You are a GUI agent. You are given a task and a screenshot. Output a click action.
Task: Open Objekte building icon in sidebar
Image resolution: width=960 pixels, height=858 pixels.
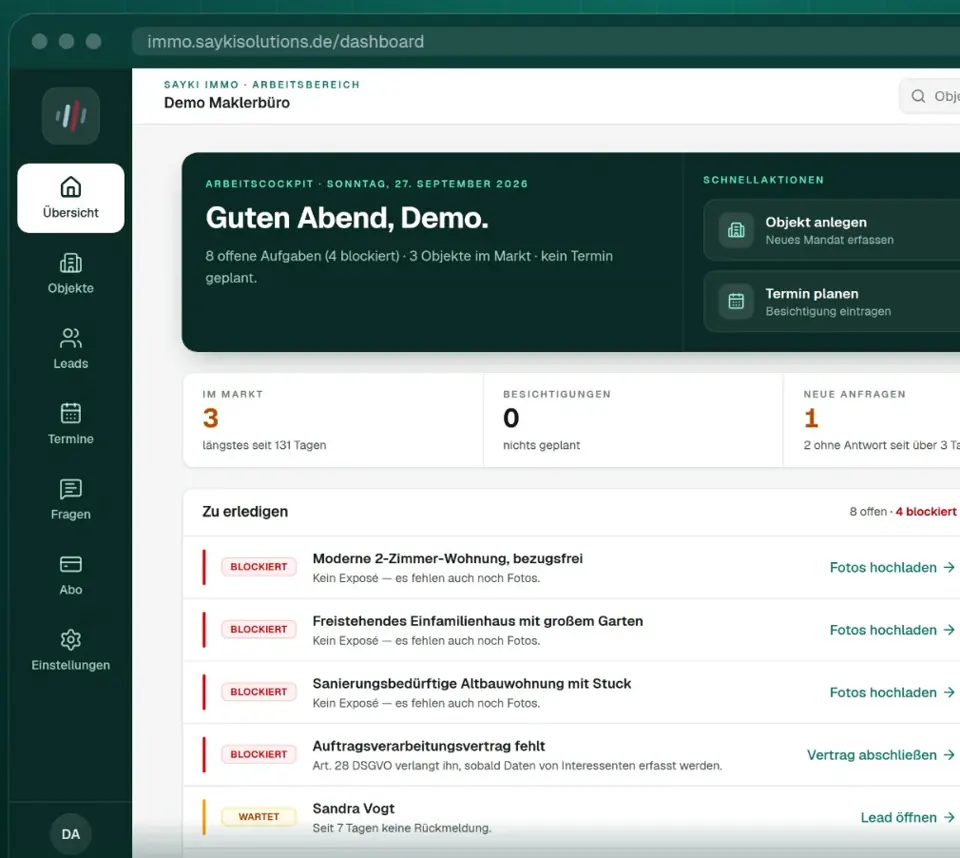(70, 263)
